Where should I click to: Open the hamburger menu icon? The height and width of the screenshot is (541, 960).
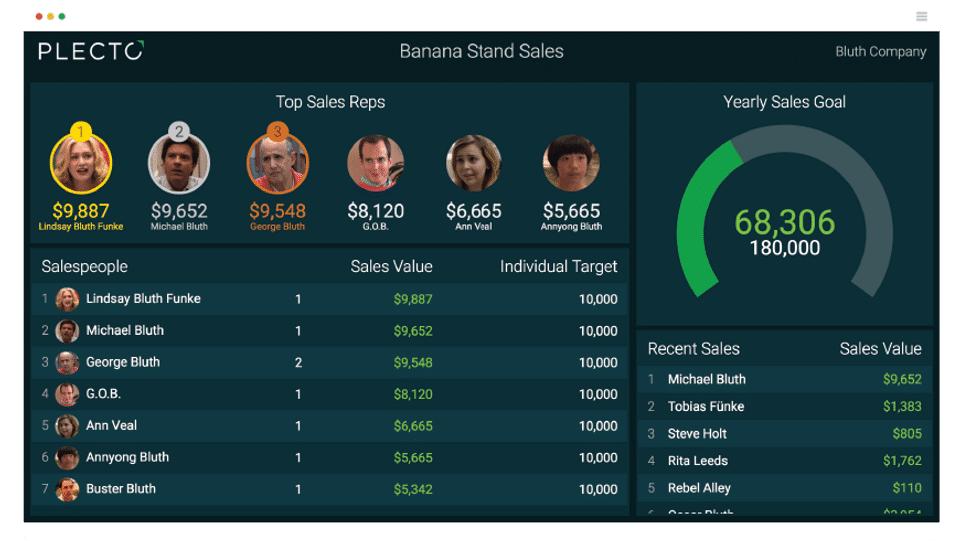click(x=921, y=16)
